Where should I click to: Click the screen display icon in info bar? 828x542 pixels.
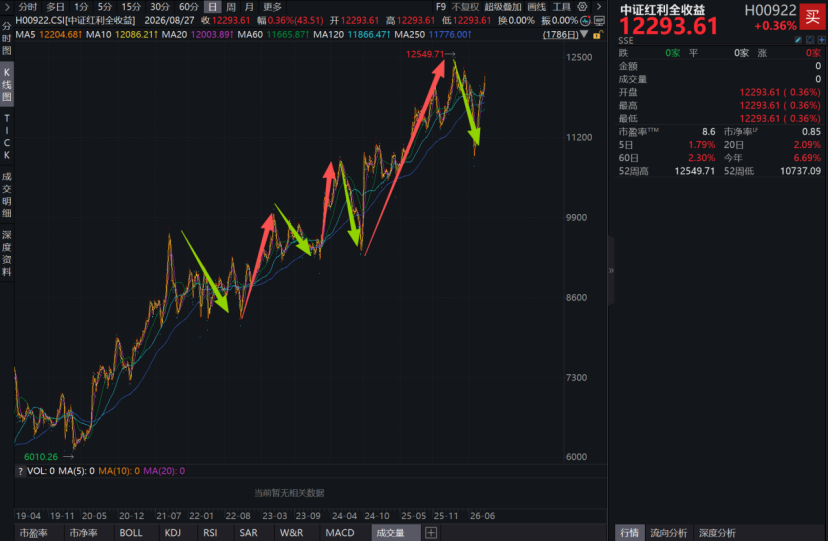click(599, 21)
